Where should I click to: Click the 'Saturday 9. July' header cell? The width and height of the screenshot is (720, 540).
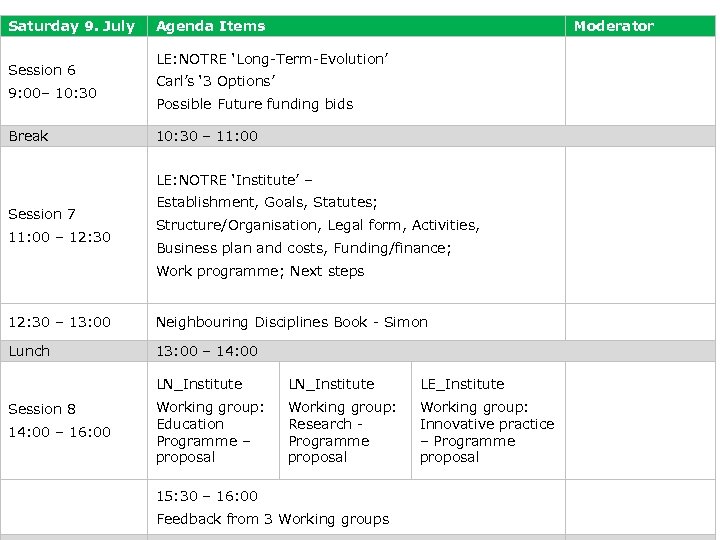(x=71, y=26)
